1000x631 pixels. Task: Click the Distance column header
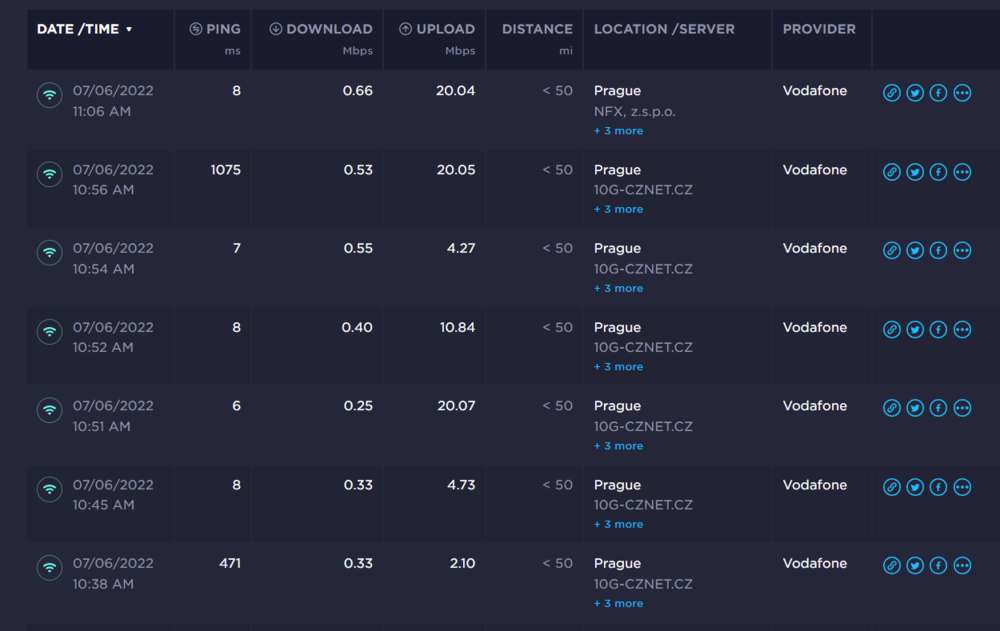tap(537, 30)
